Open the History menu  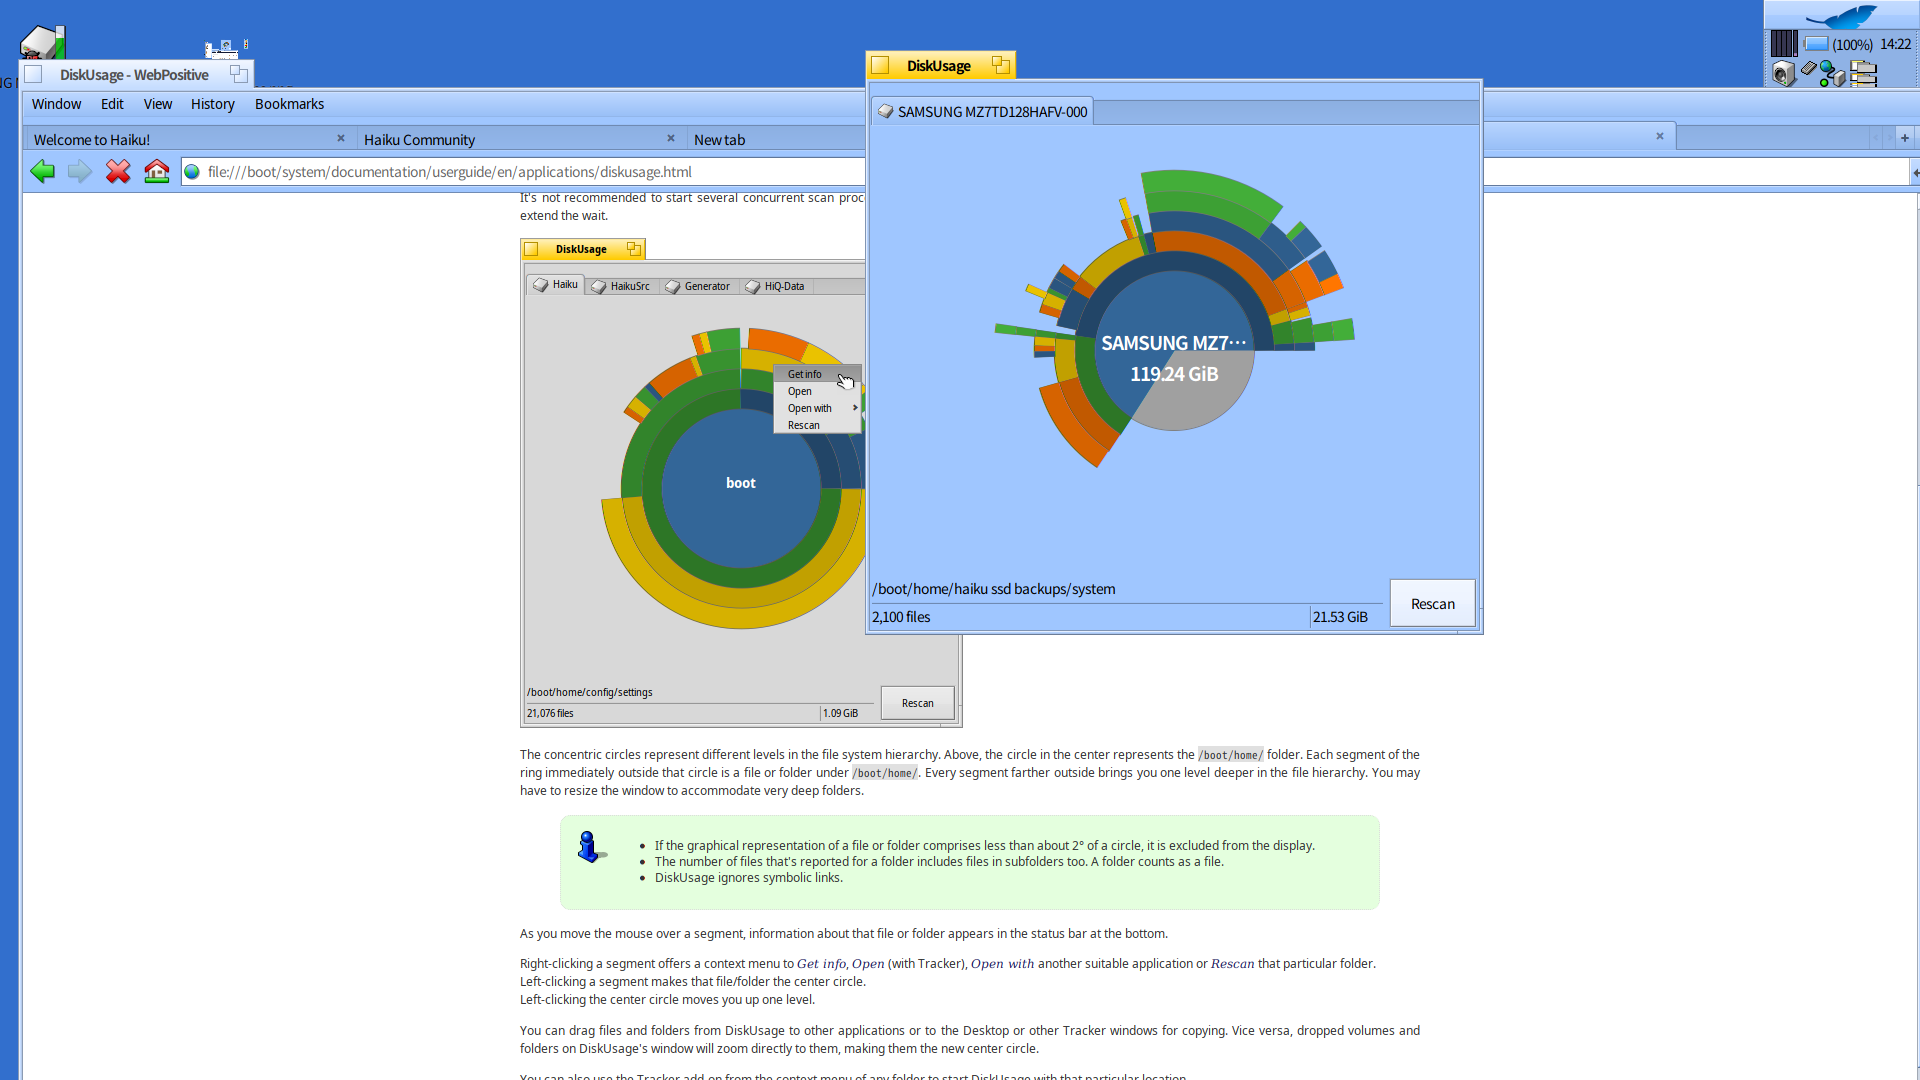coord(212,104)
